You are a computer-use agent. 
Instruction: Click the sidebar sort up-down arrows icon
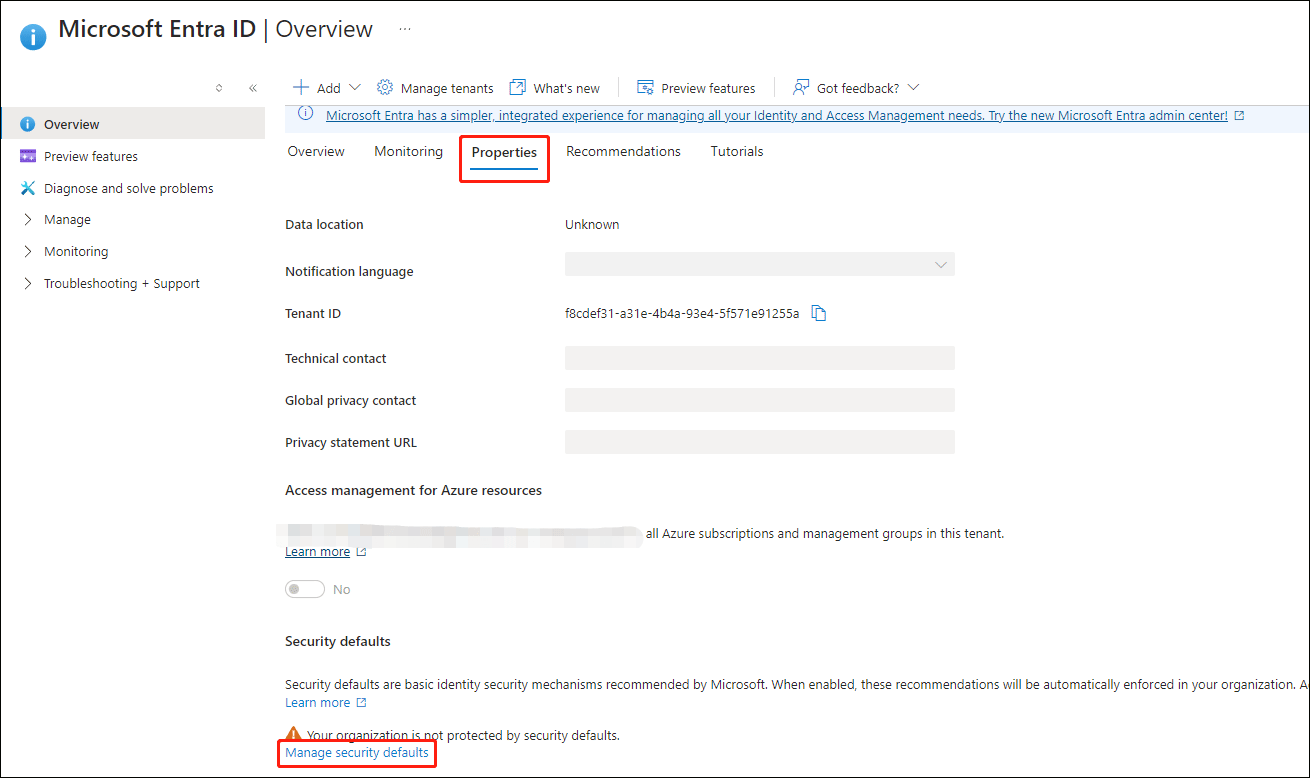click(x=219, y=88)
